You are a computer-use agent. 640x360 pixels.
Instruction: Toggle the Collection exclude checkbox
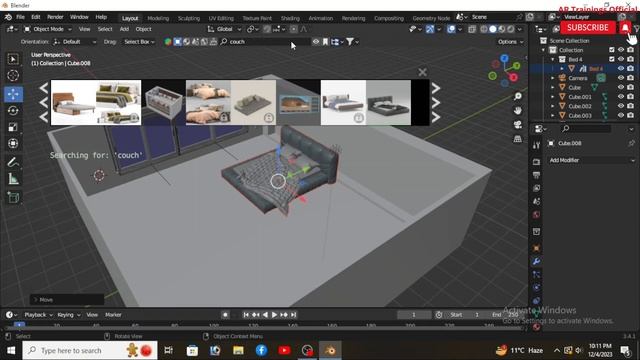(x=611, y=50)
